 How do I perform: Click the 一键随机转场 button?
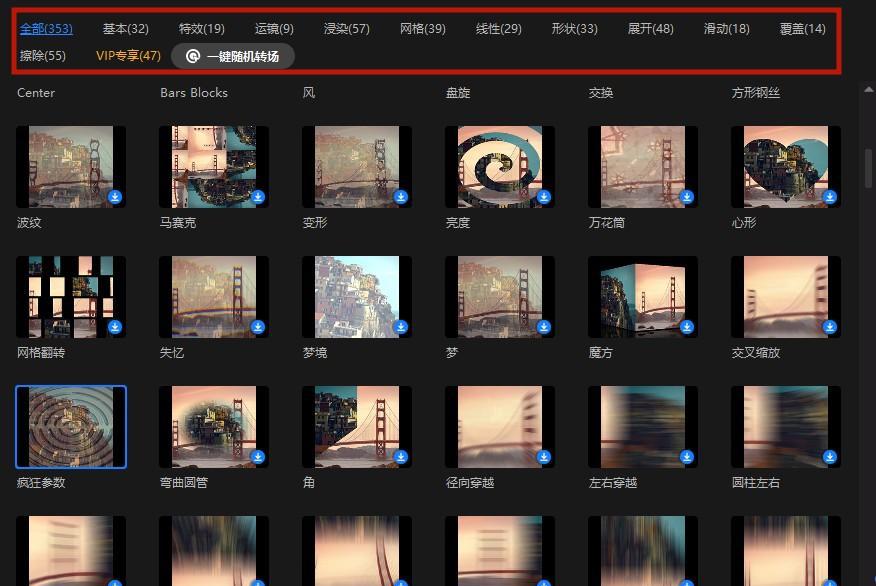click(x=233, y=56)
